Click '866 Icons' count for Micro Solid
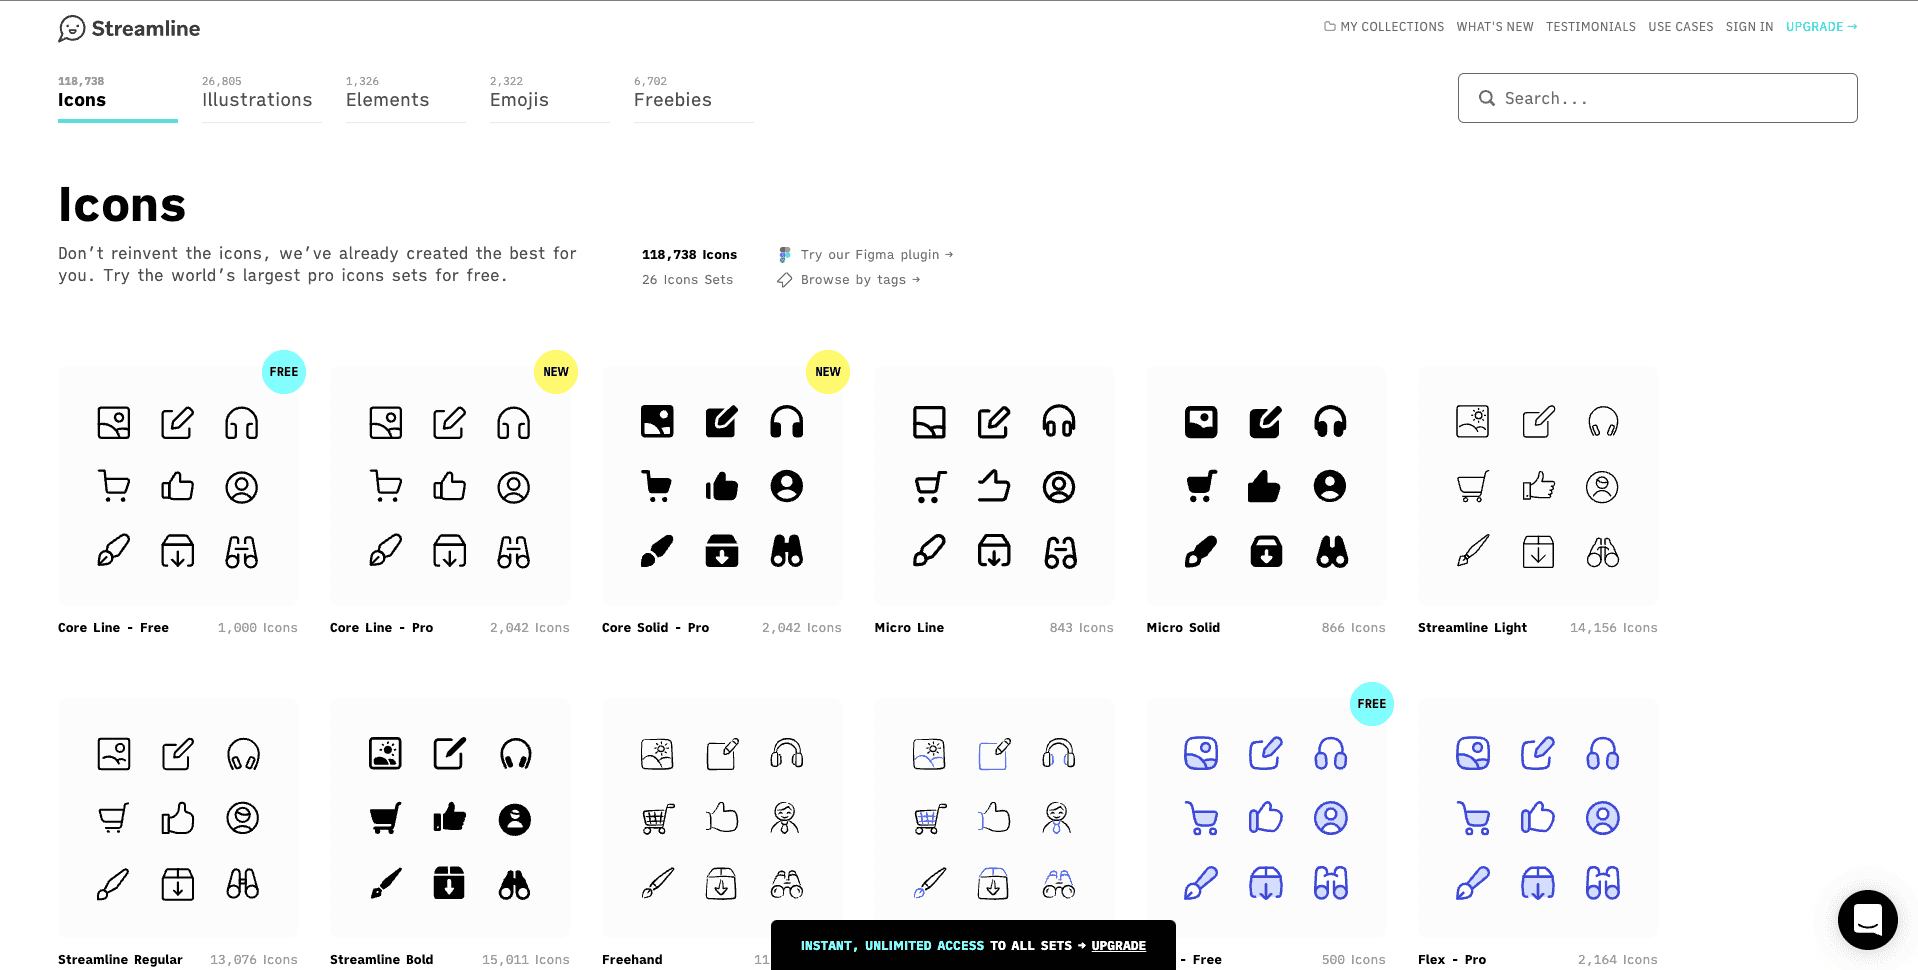 point(1353,628)
